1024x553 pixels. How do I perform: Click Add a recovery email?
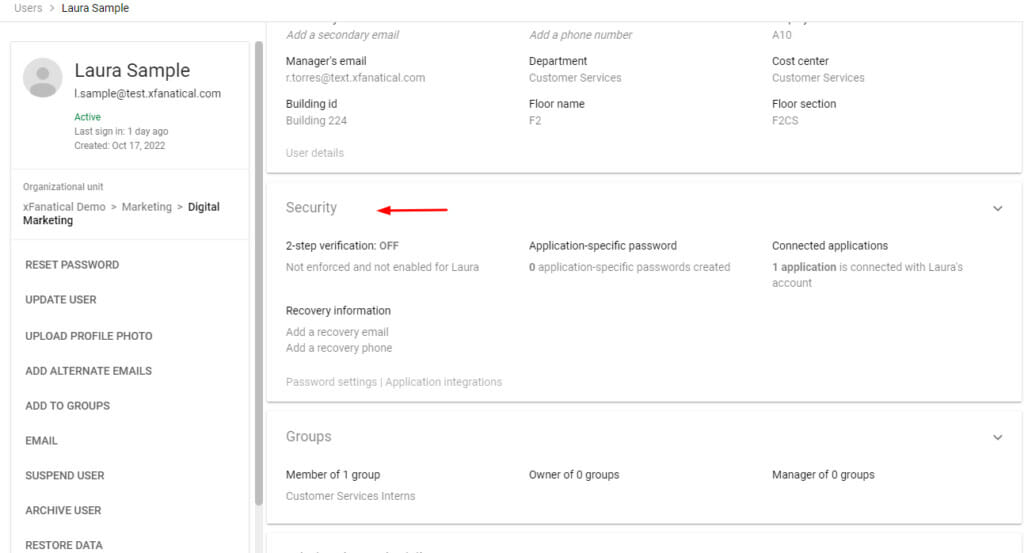337,332
